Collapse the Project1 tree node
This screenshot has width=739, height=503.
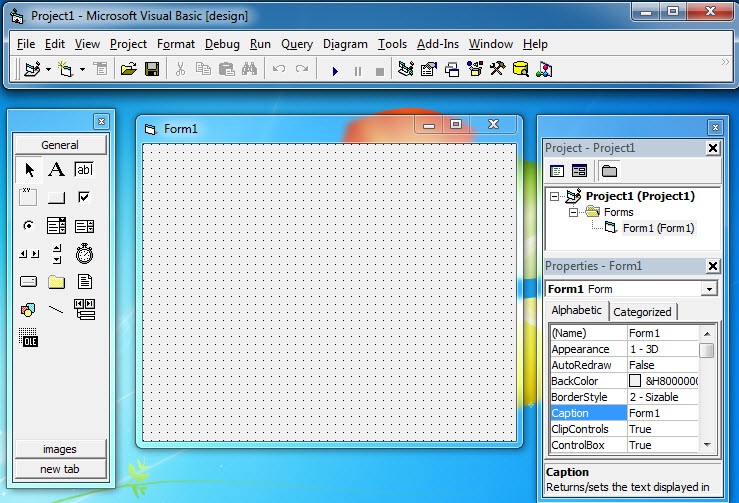[555, 197]
